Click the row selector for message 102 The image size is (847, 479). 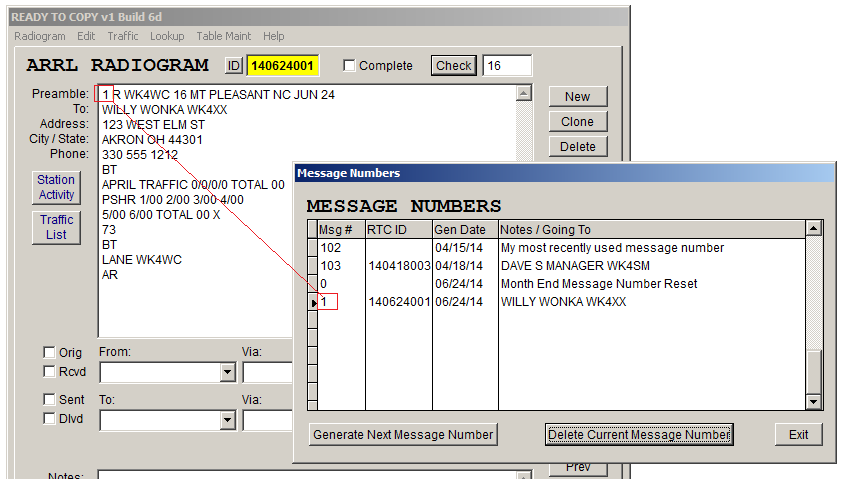coord(313,248)
